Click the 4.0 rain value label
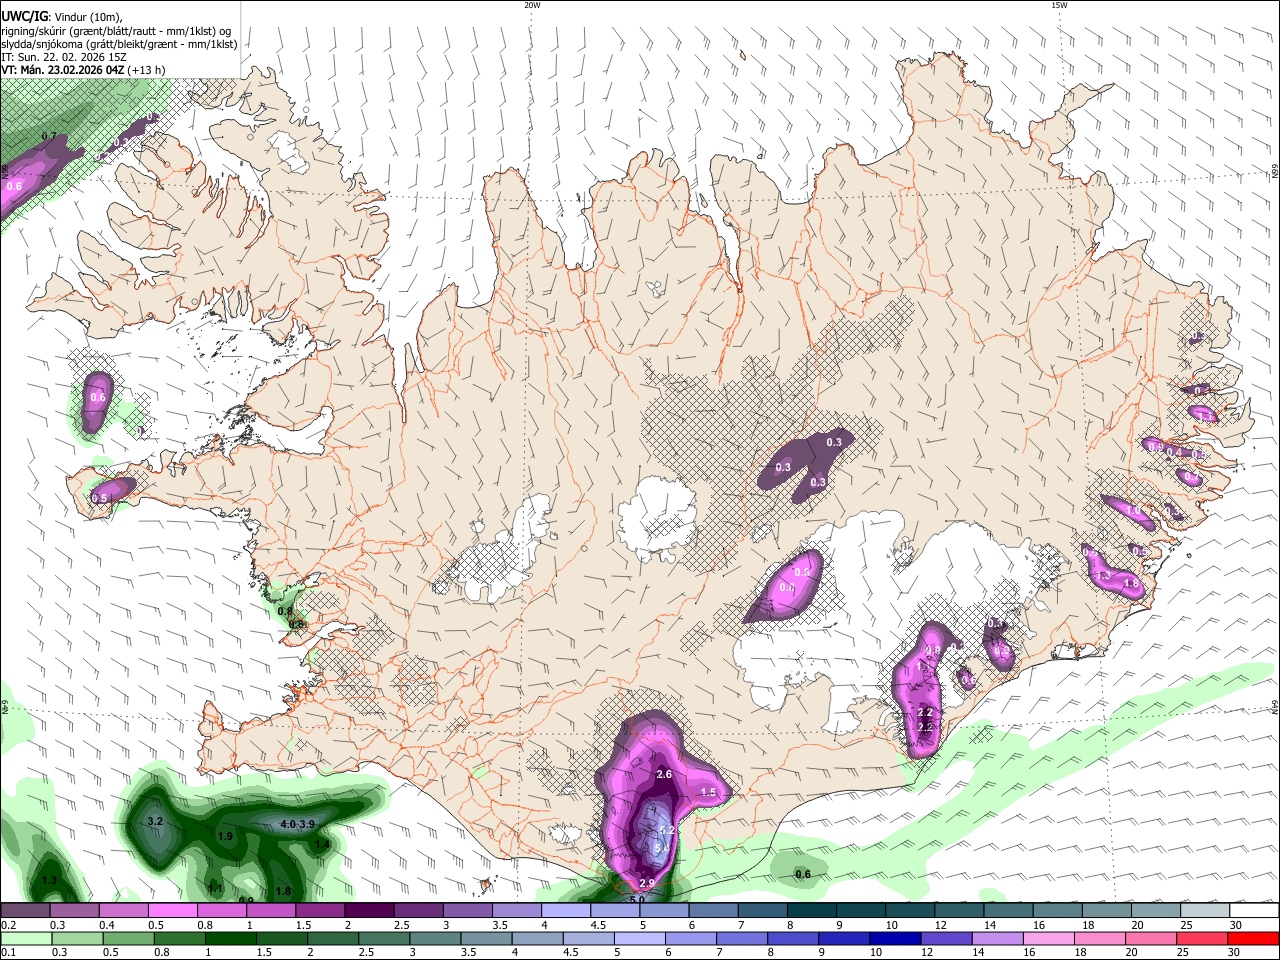The height and width of the screenshot is (960, 1280). 288,824
